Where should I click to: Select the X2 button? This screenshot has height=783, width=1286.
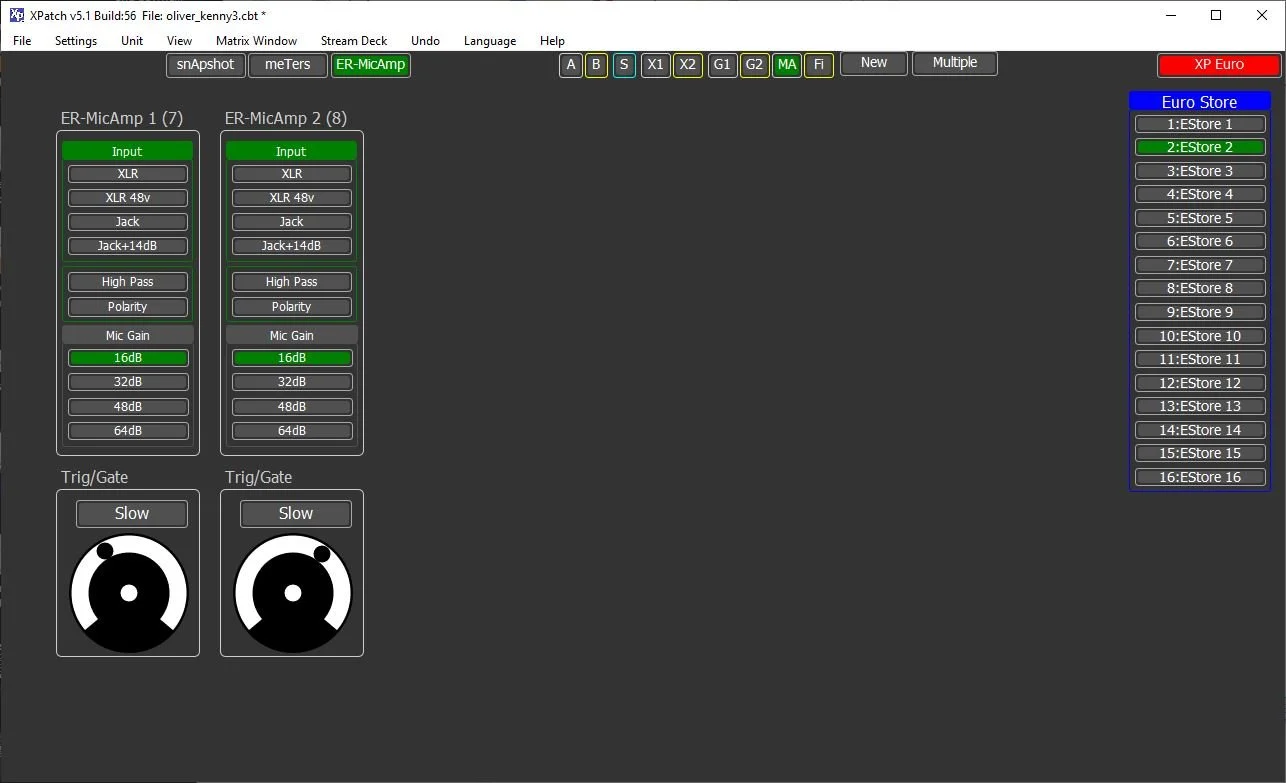point(688,65)
